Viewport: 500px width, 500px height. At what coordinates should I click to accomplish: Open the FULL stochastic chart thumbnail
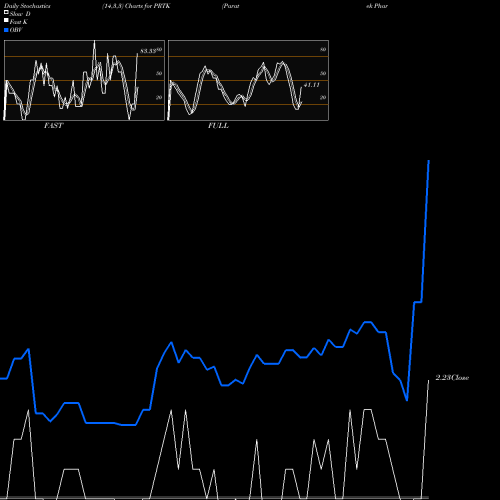[248, 80]
